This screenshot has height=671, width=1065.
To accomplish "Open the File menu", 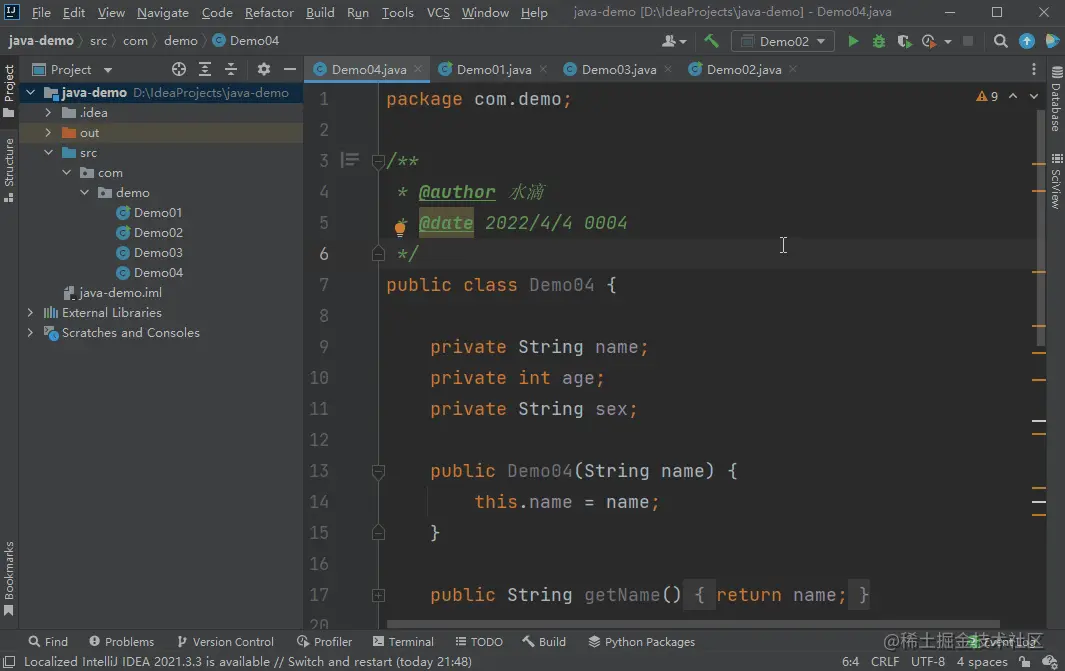I will [41, 12].
